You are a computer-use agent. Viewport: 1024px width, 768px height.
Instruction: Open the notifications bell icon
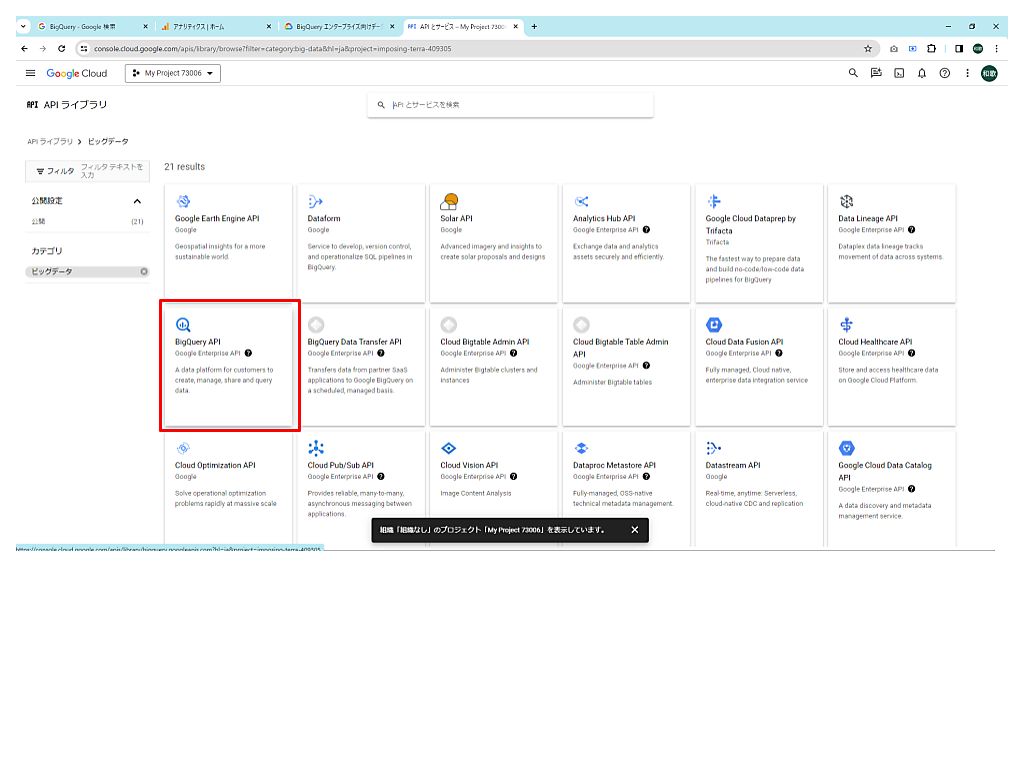pos(922,73)
